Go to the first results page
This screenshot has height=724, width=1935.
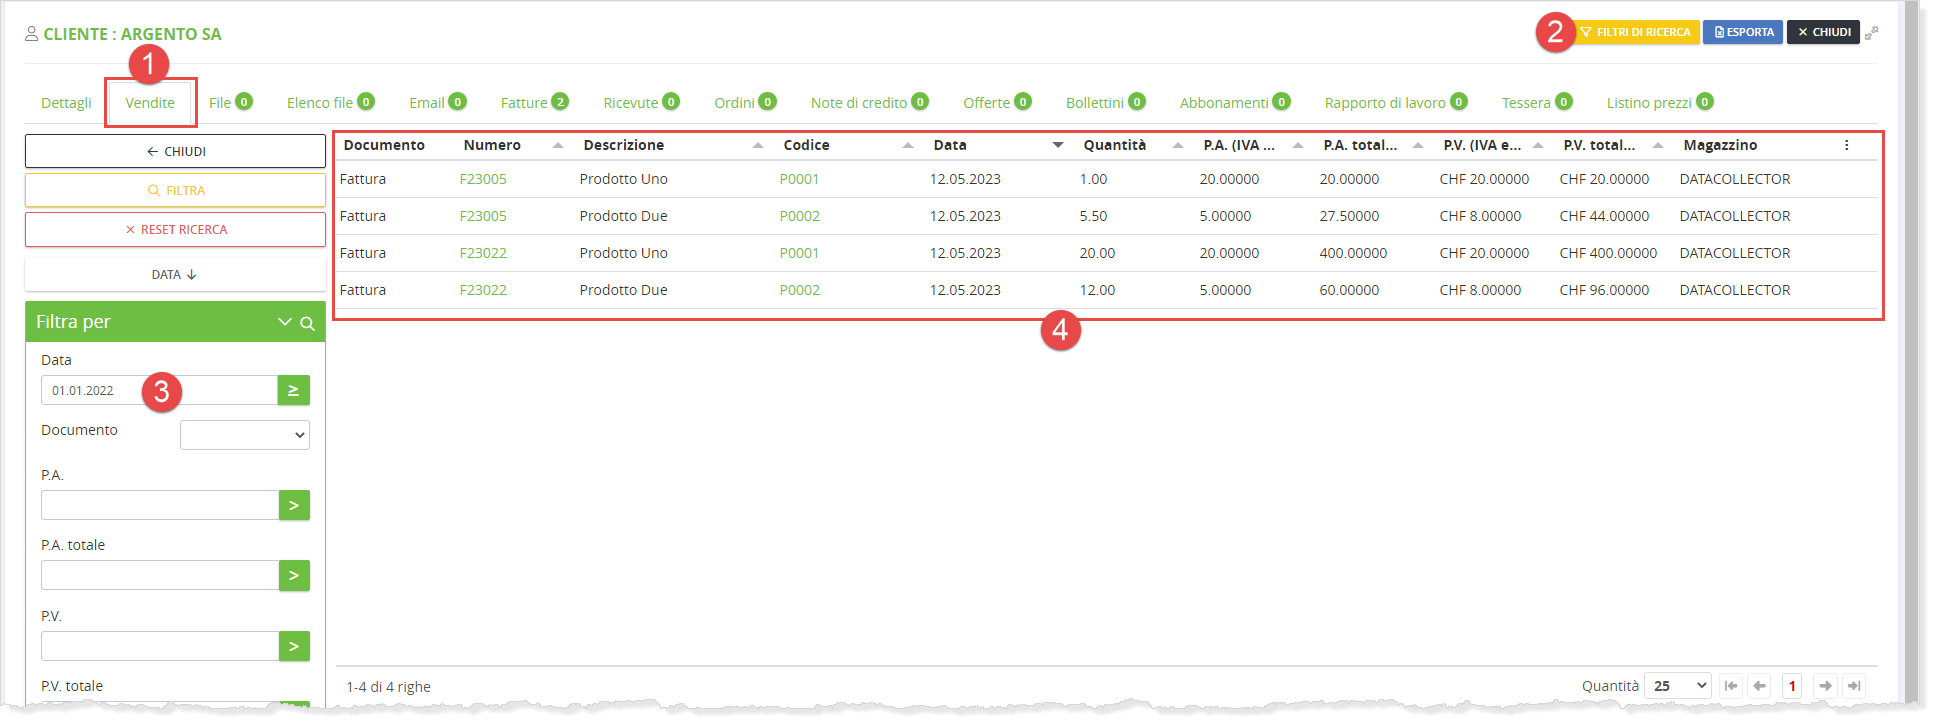pyautogui.click(x=1731, y=686)
